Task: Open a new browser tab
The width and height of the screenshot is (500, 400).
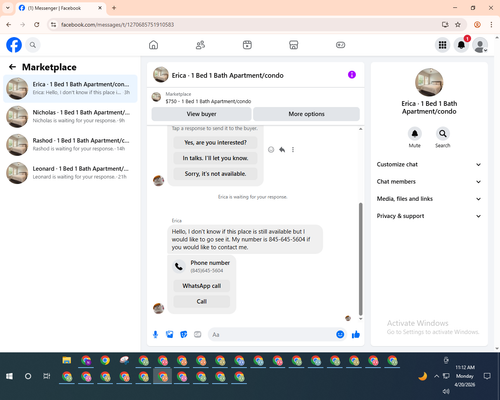Action: coord(114,8)
